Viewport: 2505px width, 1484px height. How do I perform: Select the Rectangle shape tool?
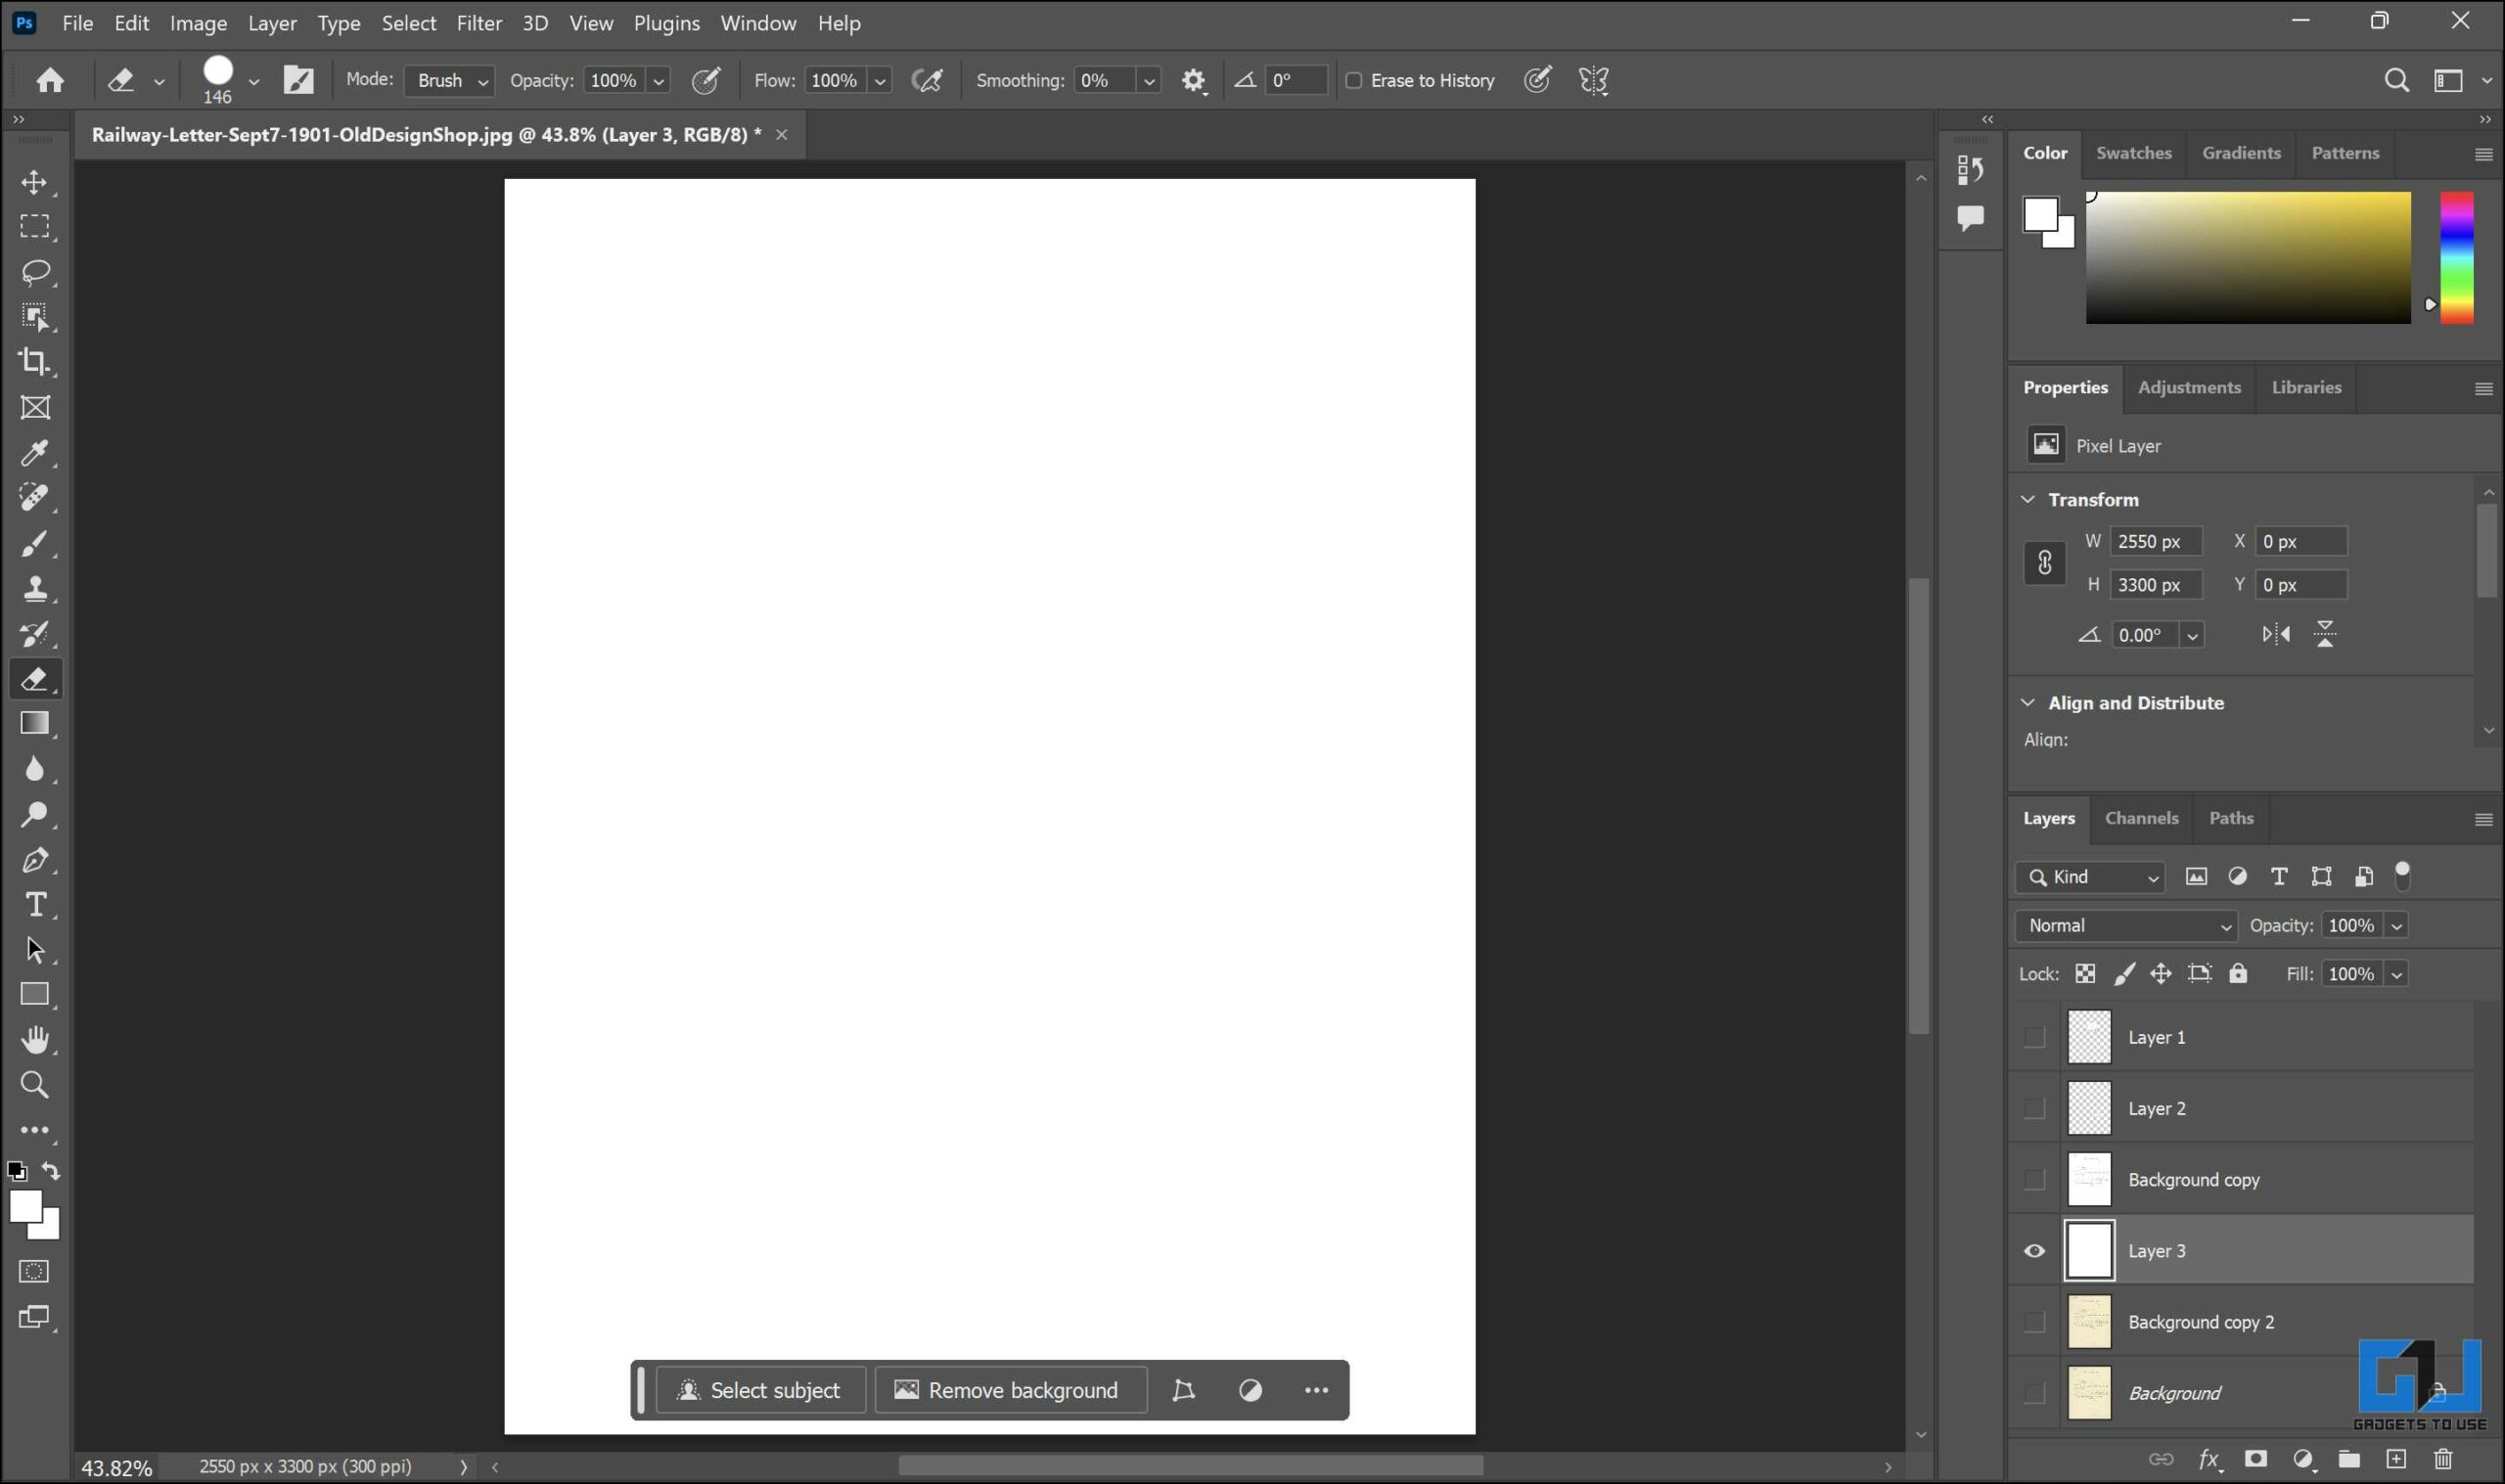[35, 995]
